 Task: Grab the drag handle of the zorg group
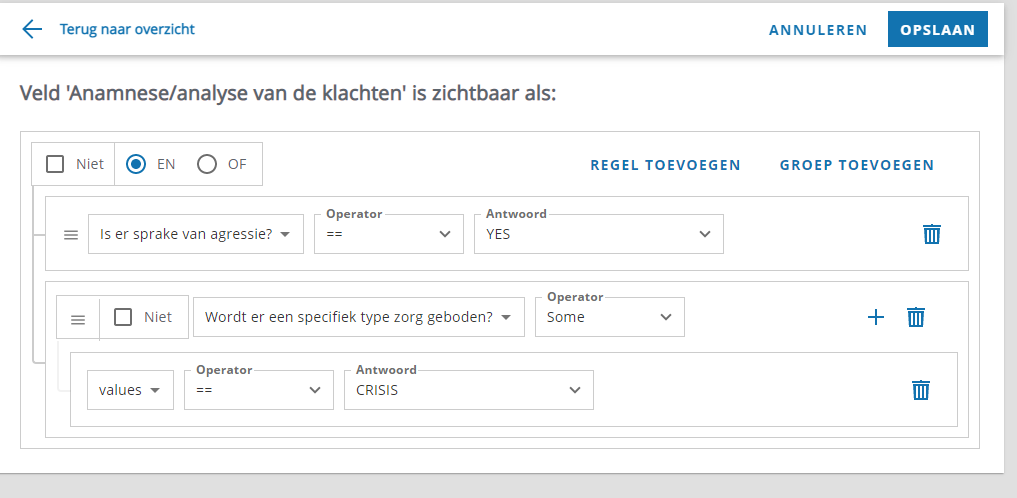tap(78, 319)
